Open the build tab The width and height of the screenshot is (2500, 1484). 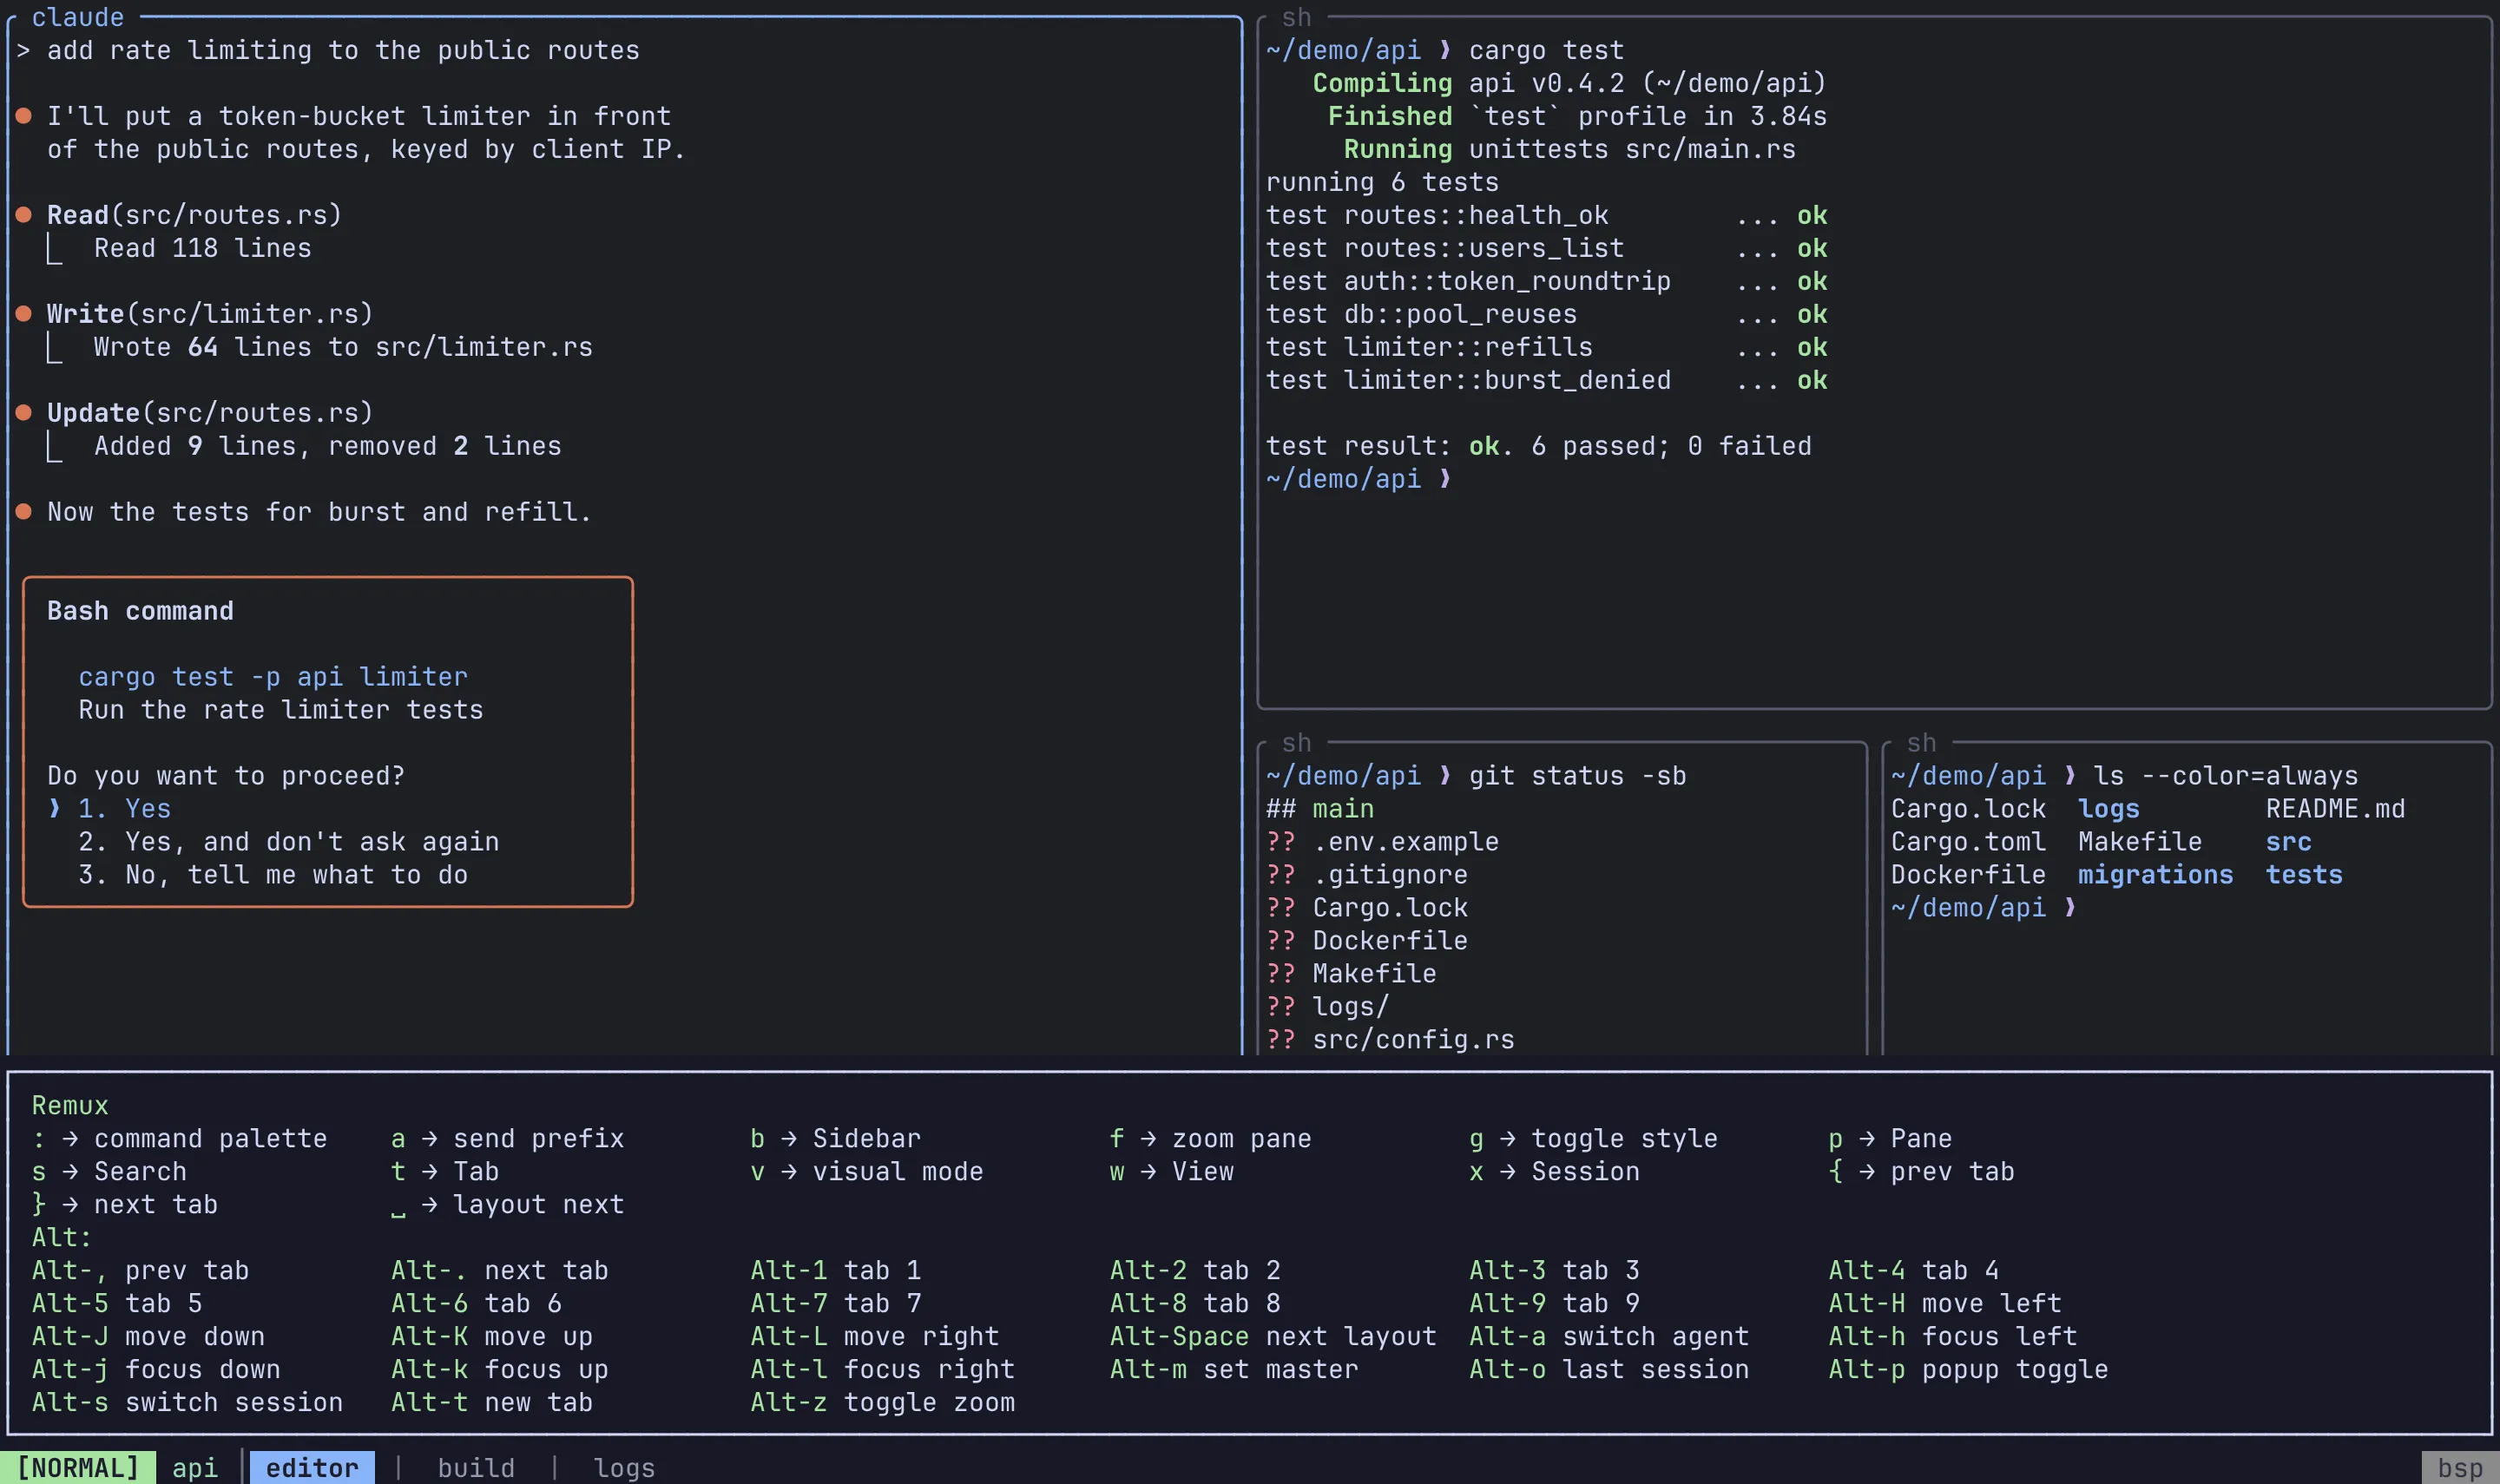point(476,1467)
